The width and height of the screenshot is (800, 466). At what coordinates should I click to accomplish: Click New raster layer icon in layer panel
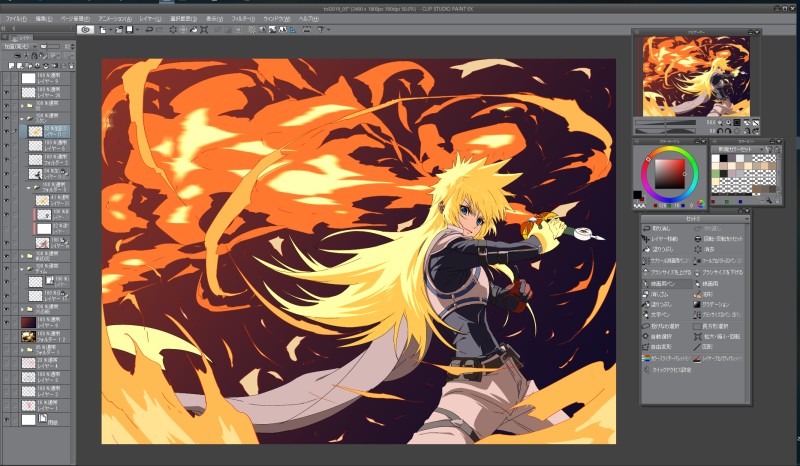point(12,66)
